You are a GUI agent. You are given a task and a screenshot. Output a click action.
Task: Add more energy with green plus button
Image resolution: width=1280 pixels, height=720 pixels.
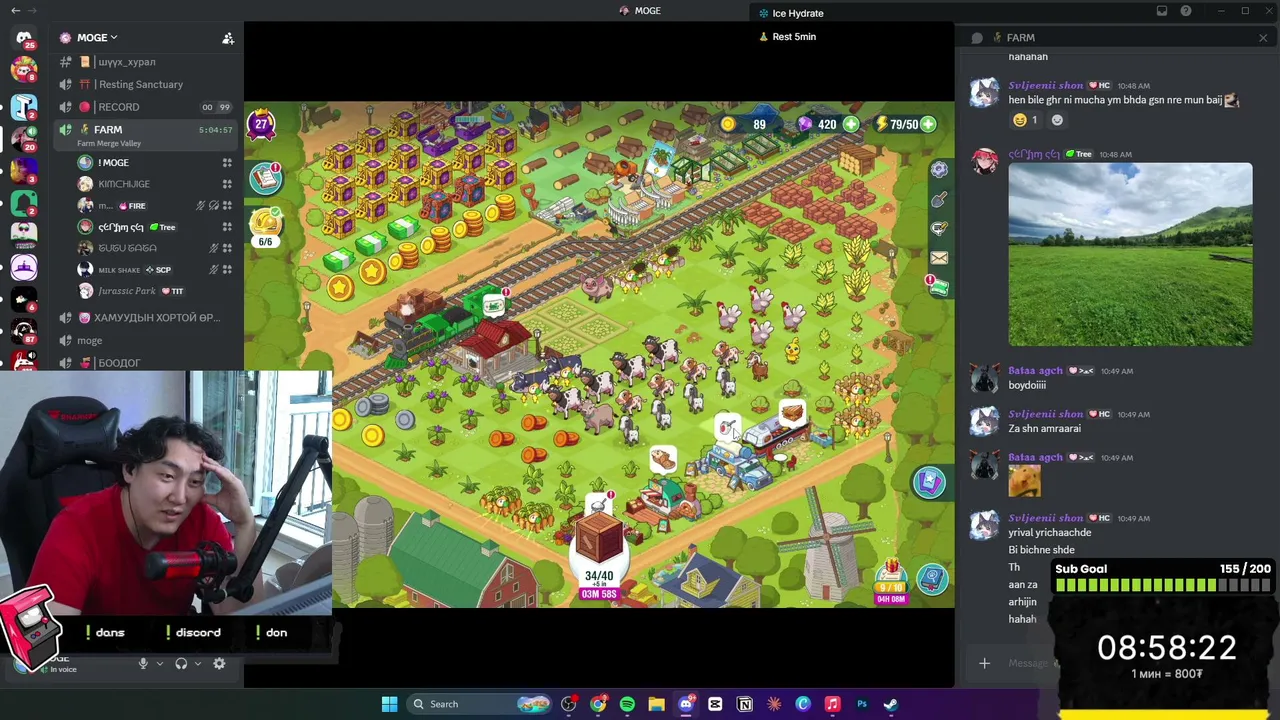tap(928, 124)
